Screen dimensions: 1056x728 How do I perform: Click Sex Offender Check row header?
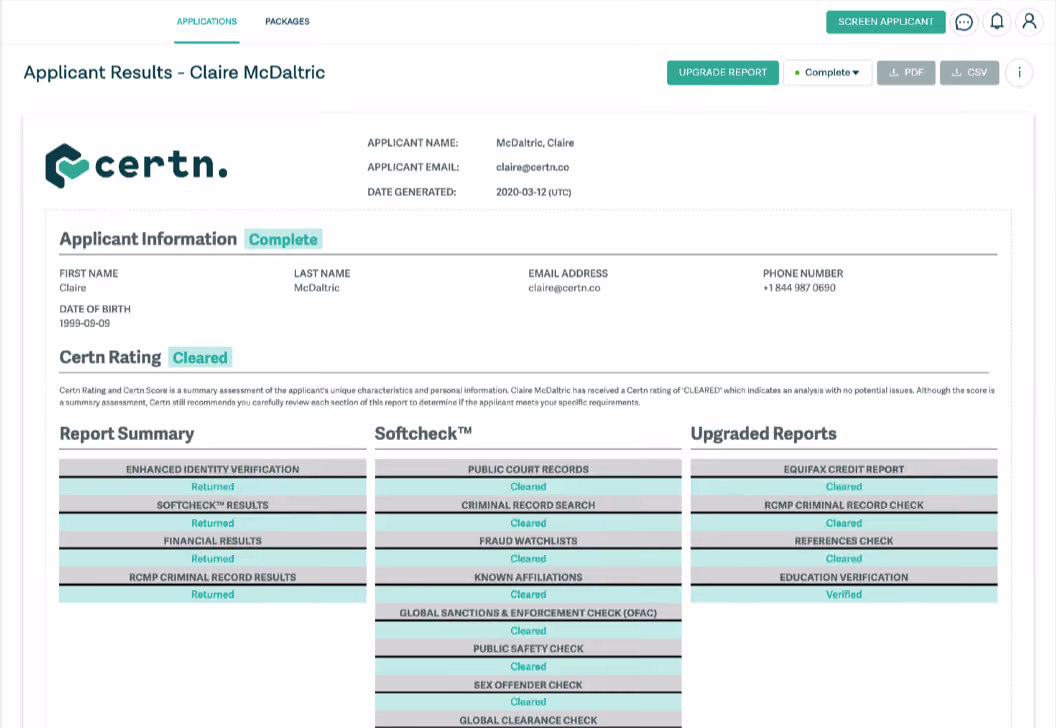[528, 685]
